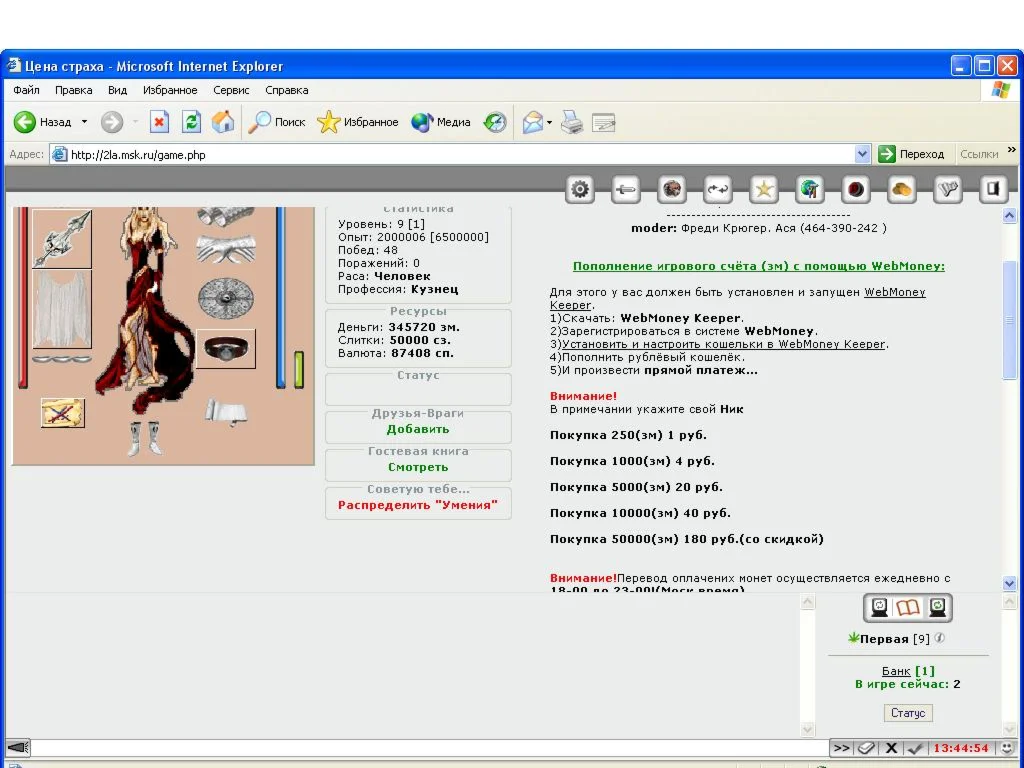
Task: Click the checkmark icon in chat bar
Action: (915, 748)
